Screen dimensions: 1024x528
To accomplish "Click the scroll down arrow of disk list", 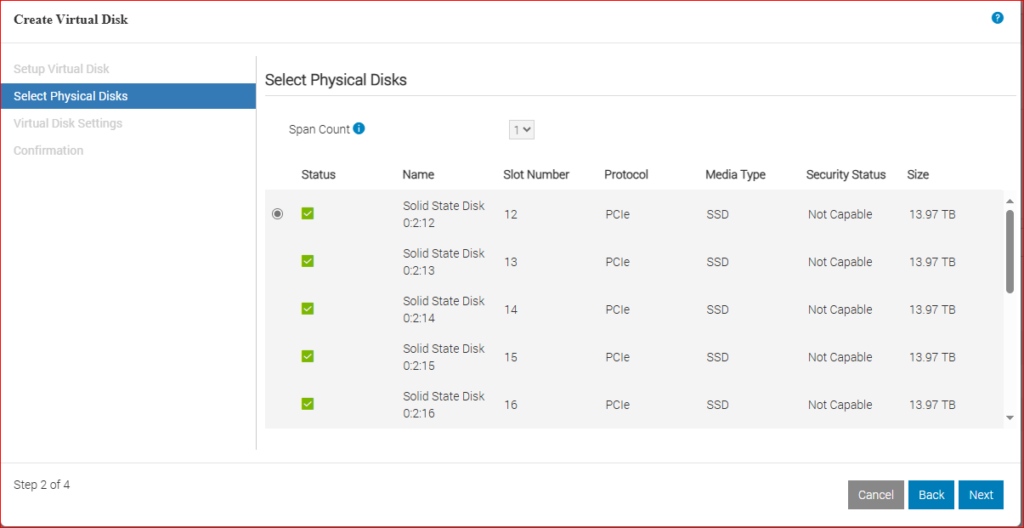I will [1009, 417].
